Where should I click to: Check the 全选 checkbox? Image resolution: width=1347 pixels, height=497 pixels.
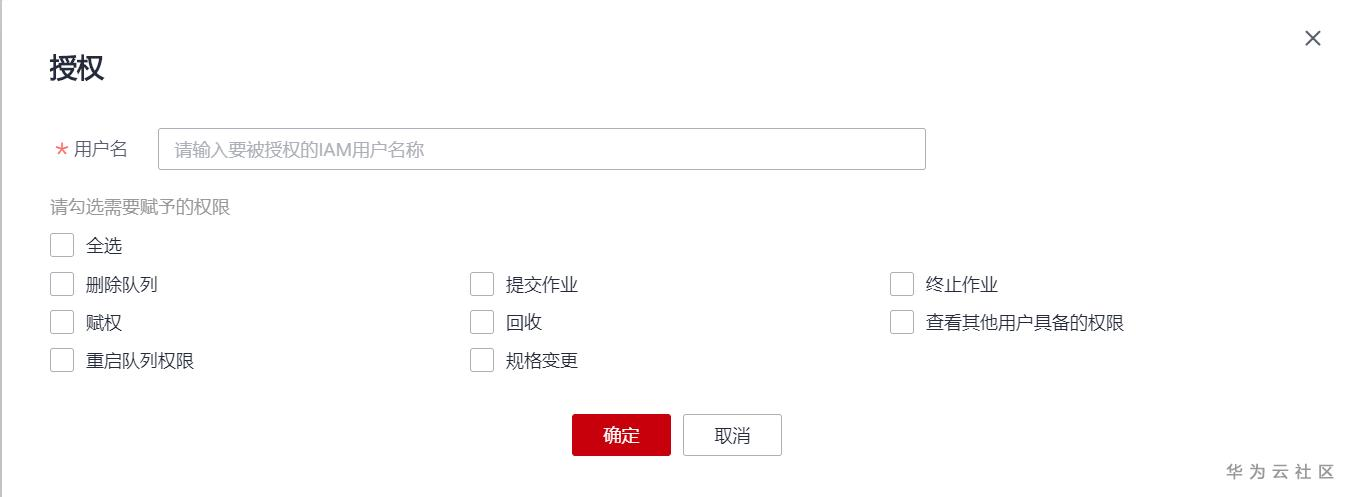click(62, 246)
